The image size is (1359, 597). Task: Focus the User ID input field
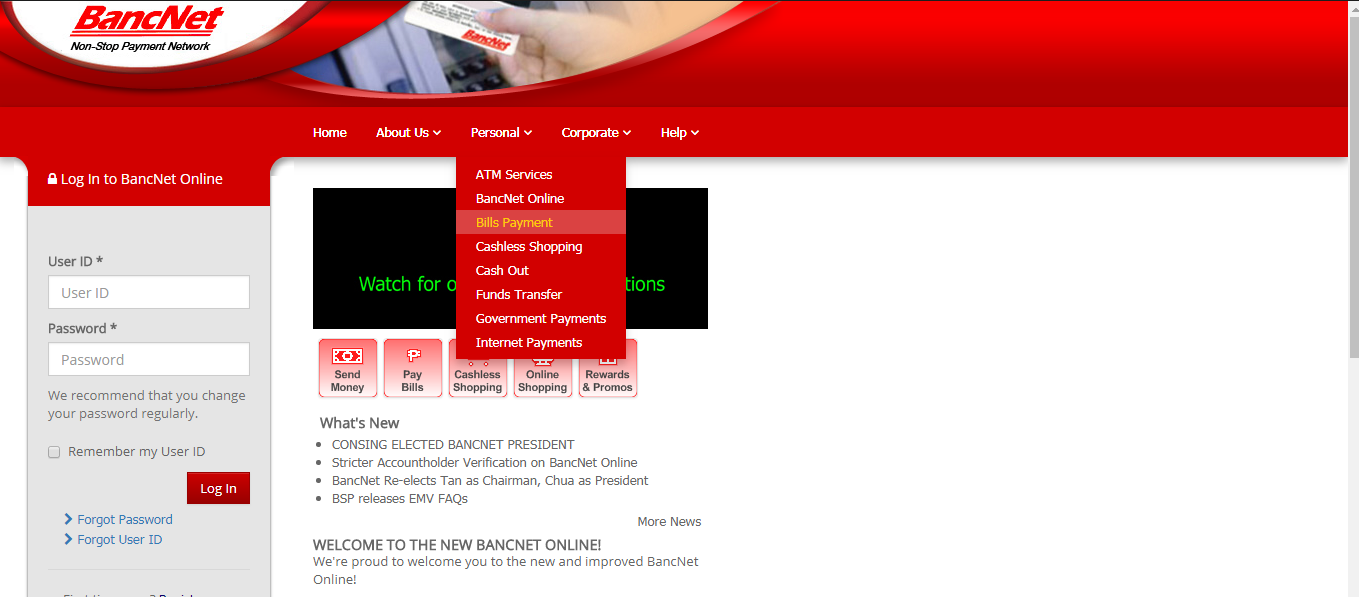point(149,292)
